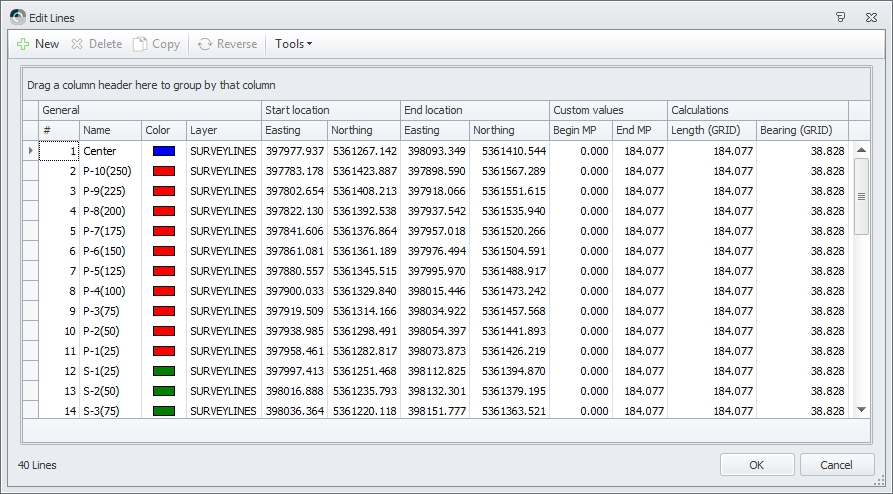Click the Bearing (GRID) column header

tap(801, 130)
